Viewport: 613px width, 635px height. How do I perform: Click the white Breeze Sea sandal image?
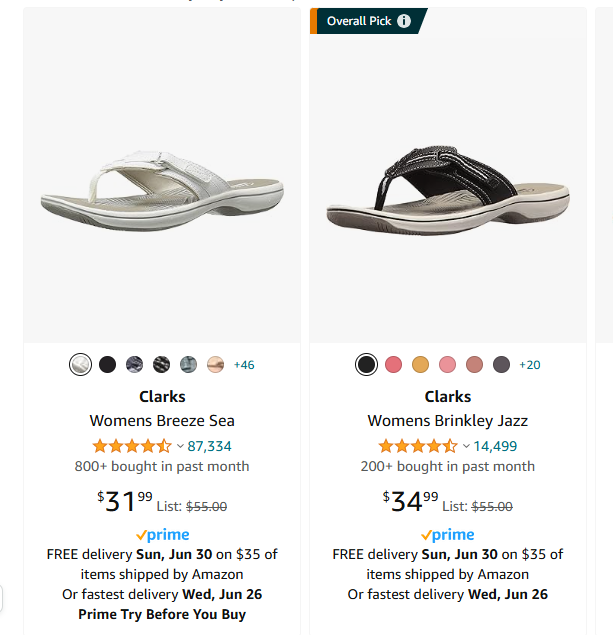(162, 191)
